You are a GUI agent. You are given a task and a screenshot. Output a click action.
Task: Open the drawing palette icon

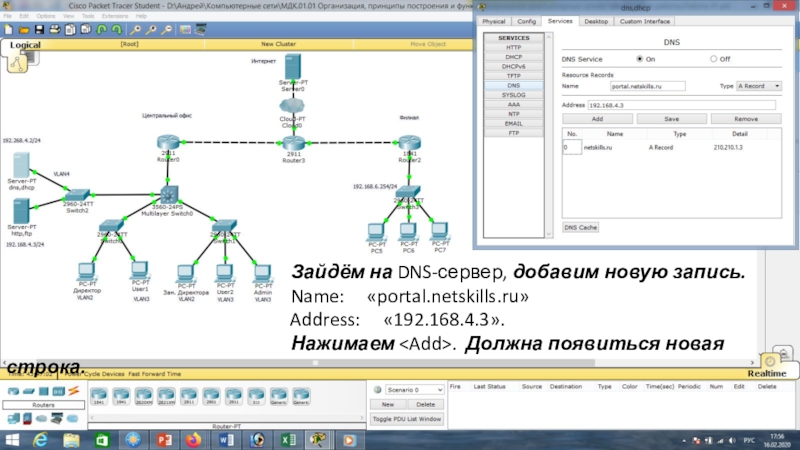185,30
